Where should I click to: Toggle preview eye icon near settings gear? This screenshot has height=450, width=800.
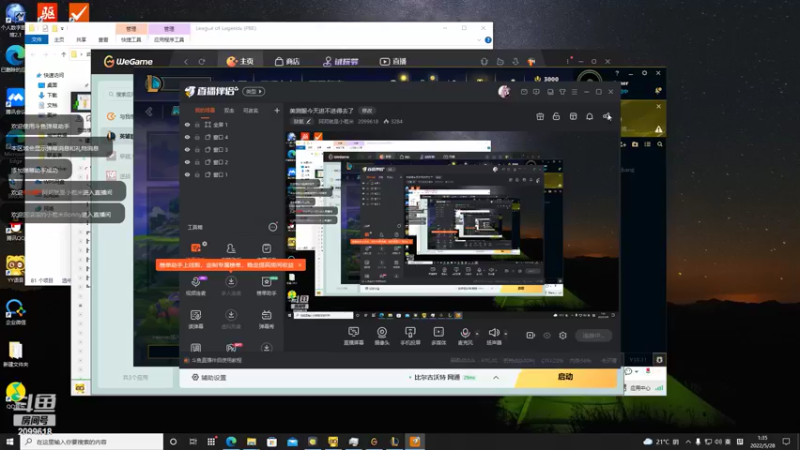coord(547,335)
